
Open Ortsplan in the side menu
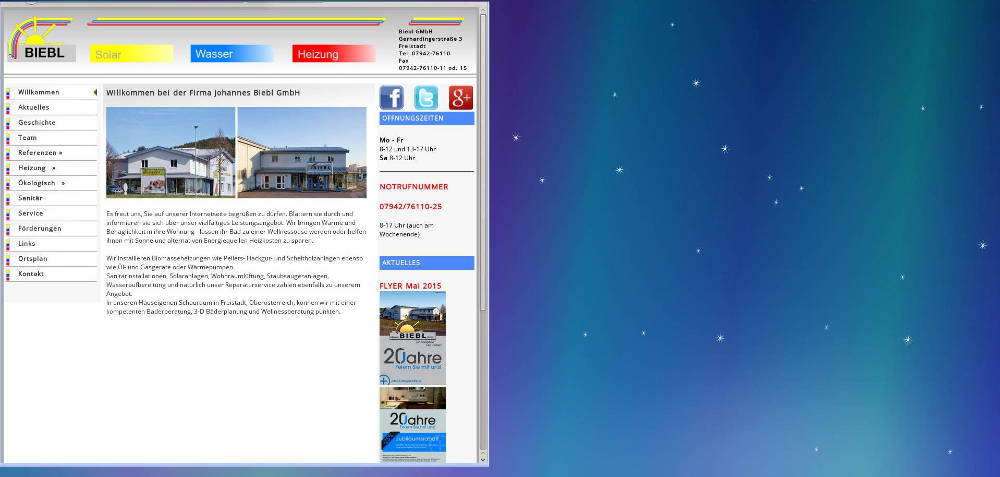tap(51, 259)
